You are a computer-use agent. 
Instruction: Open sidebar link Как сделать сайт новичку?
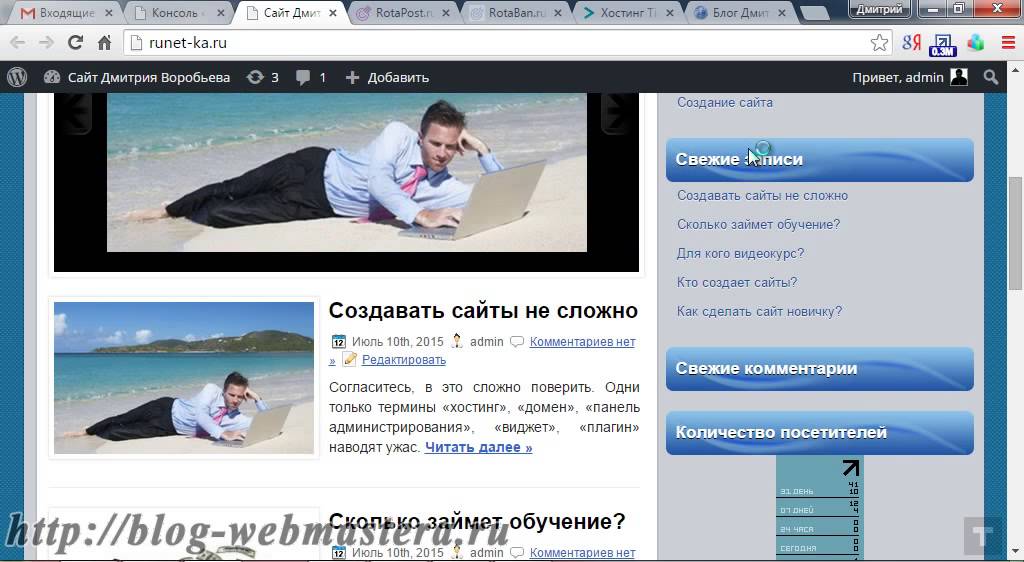[x=760, y=311]
